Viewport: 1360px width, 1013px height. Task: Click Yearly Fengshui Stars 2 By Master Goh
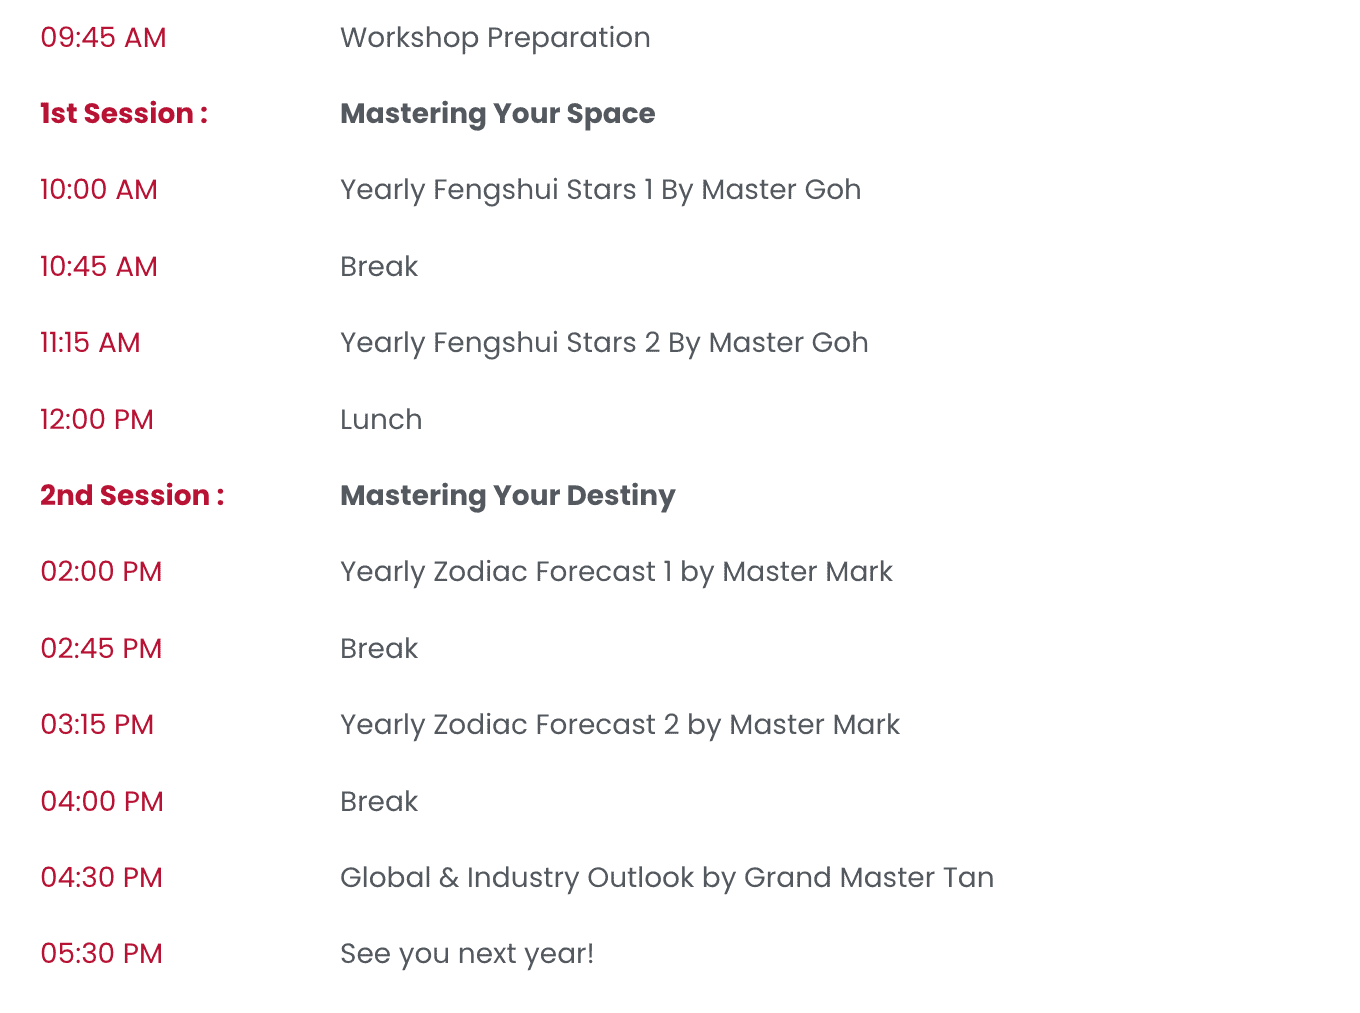[604, 343]
